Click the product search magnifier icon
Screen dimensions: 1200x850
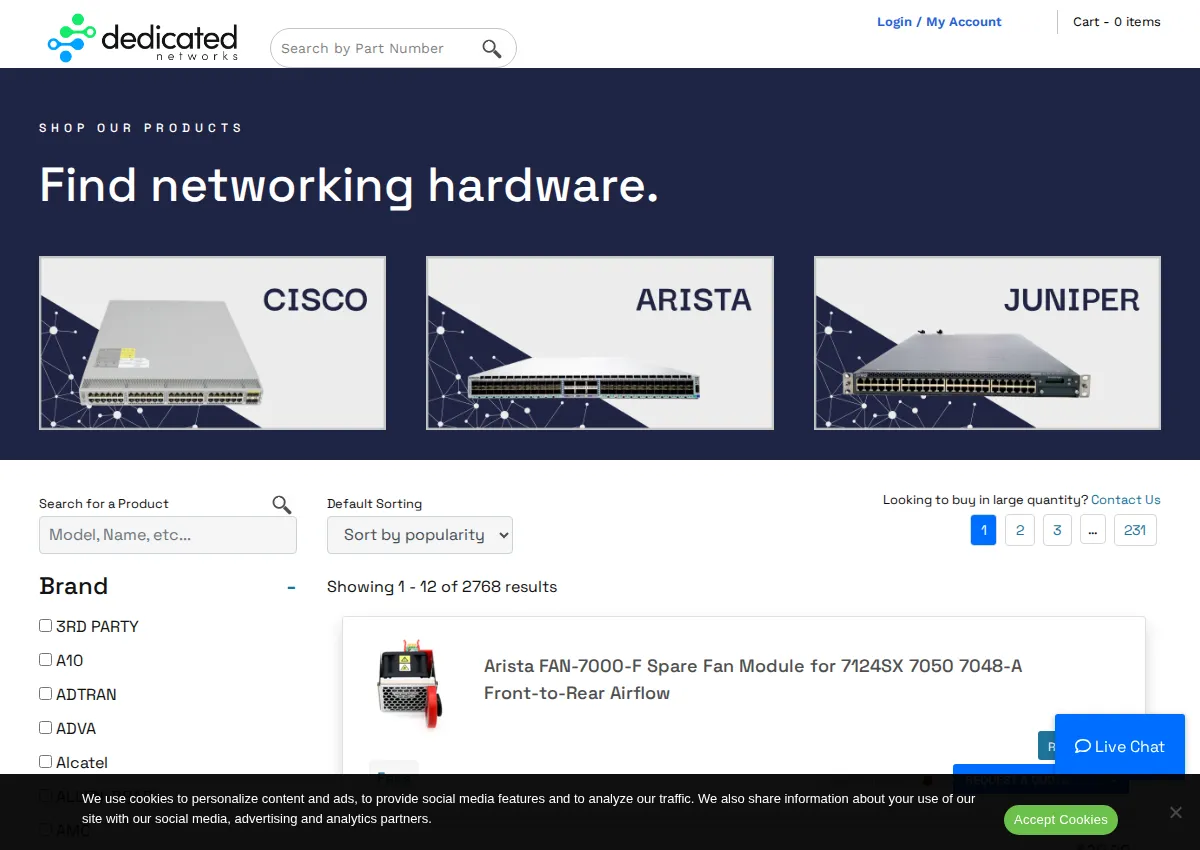[x=282, y=504]
